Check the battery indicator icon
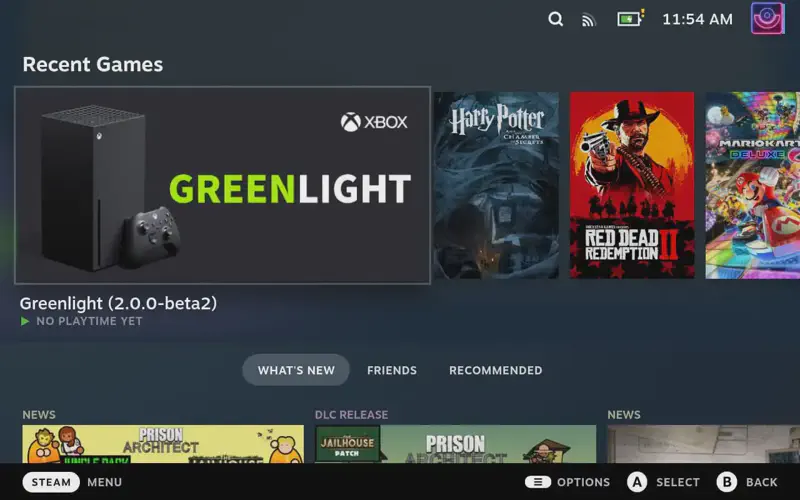 630,19
